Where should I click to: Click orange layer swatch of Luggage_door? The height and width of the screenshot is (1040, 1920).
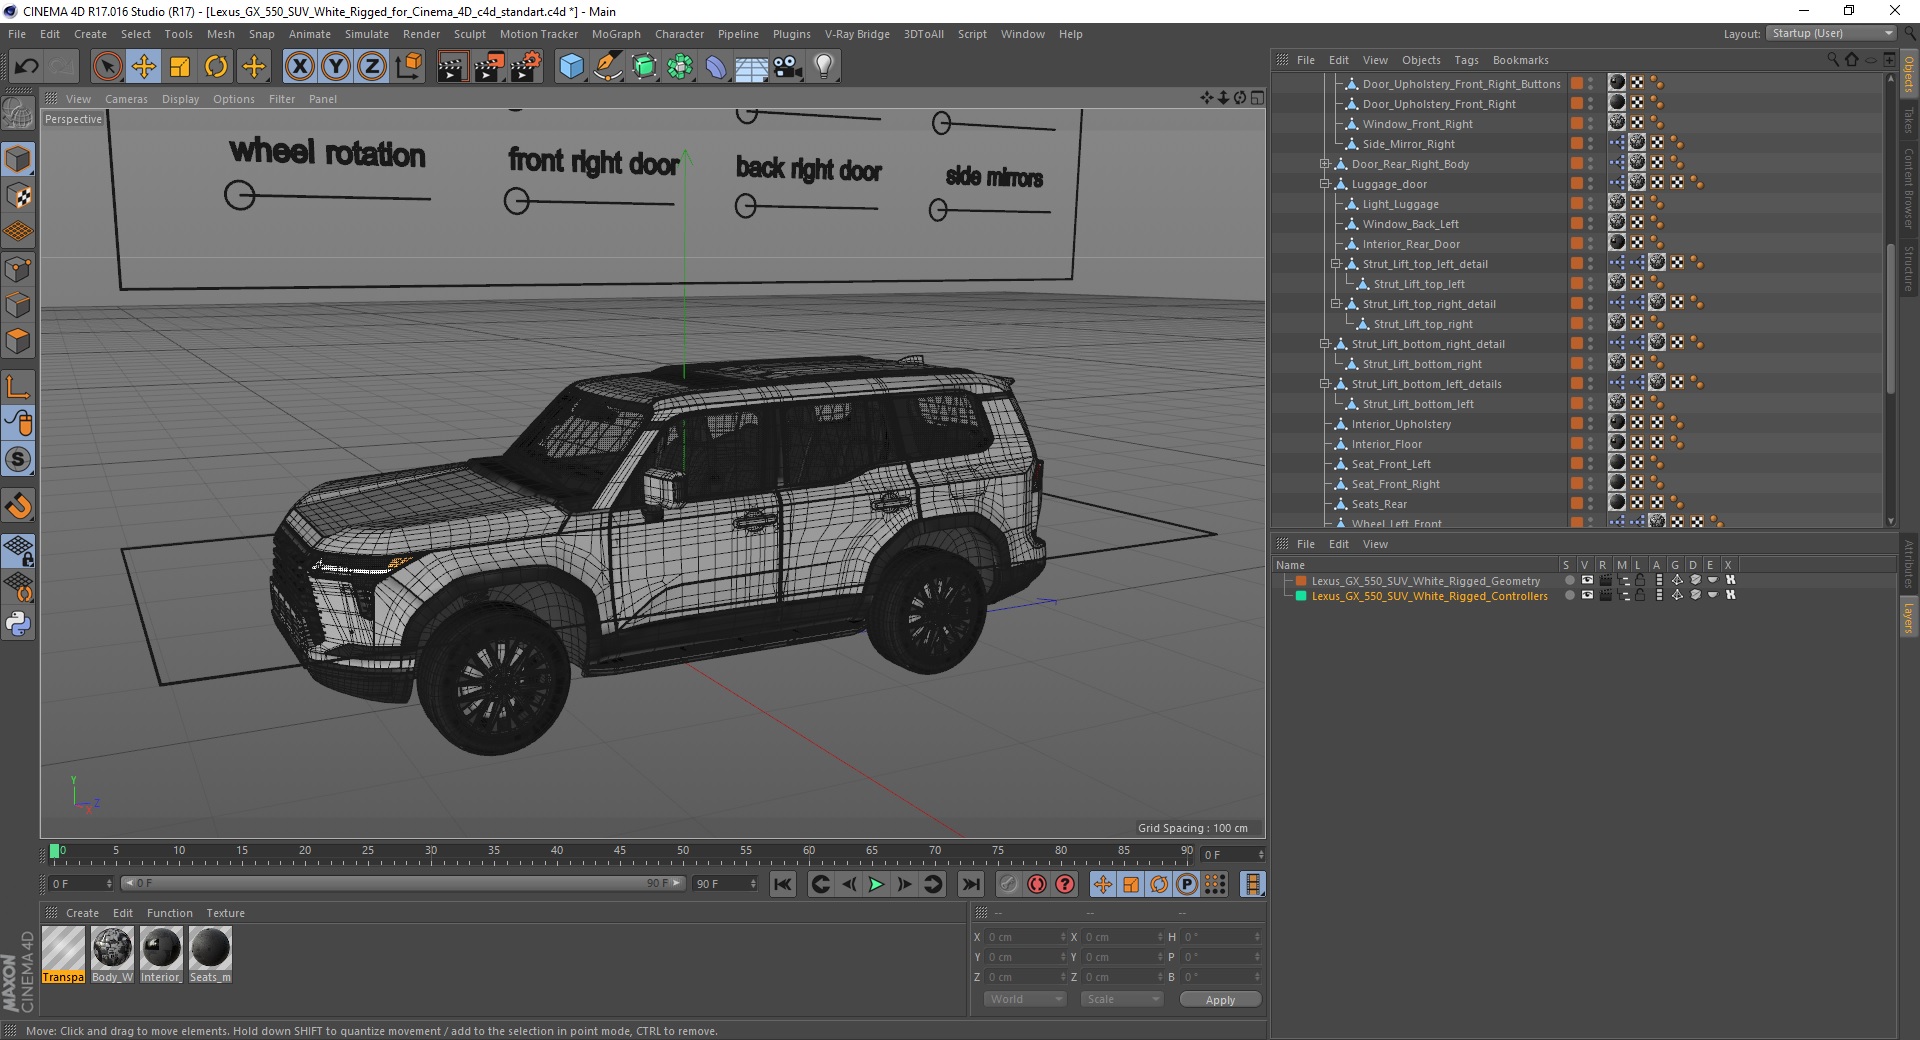(x=1577, y=184)
